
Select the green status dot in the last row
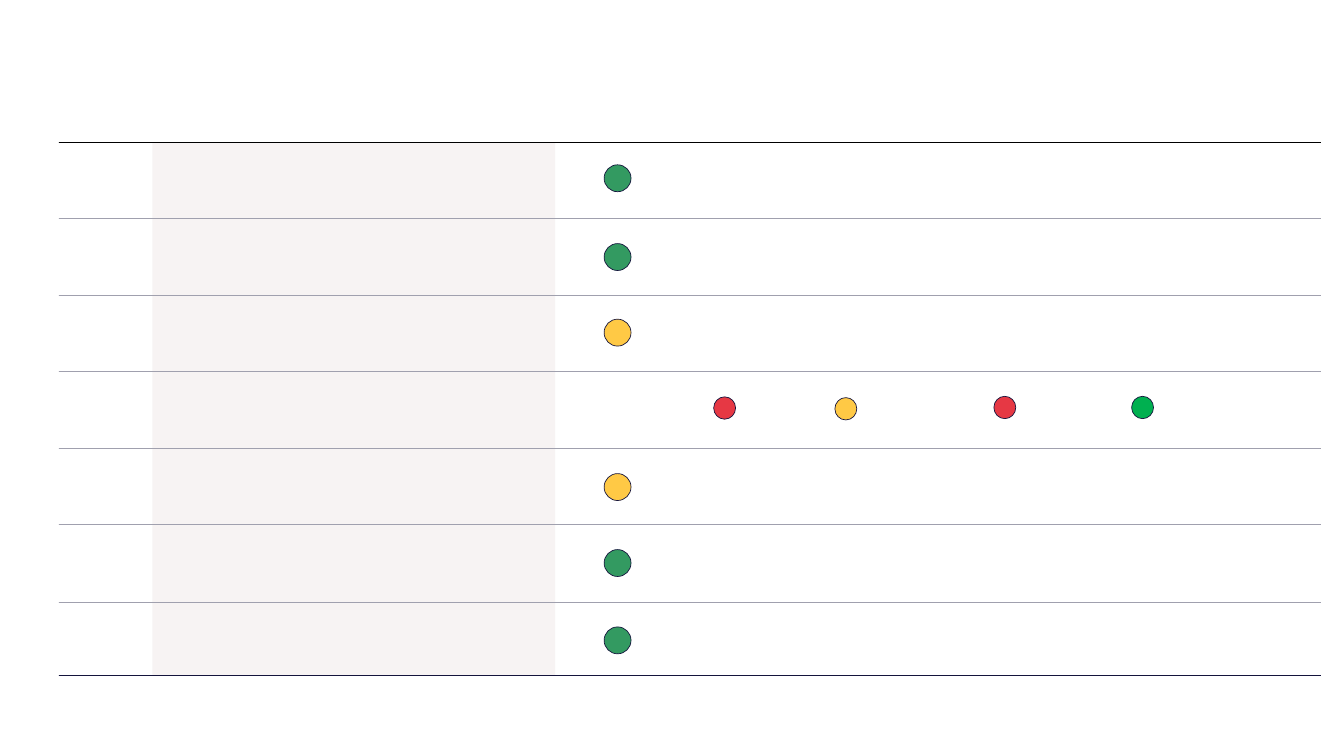(617, 641)
